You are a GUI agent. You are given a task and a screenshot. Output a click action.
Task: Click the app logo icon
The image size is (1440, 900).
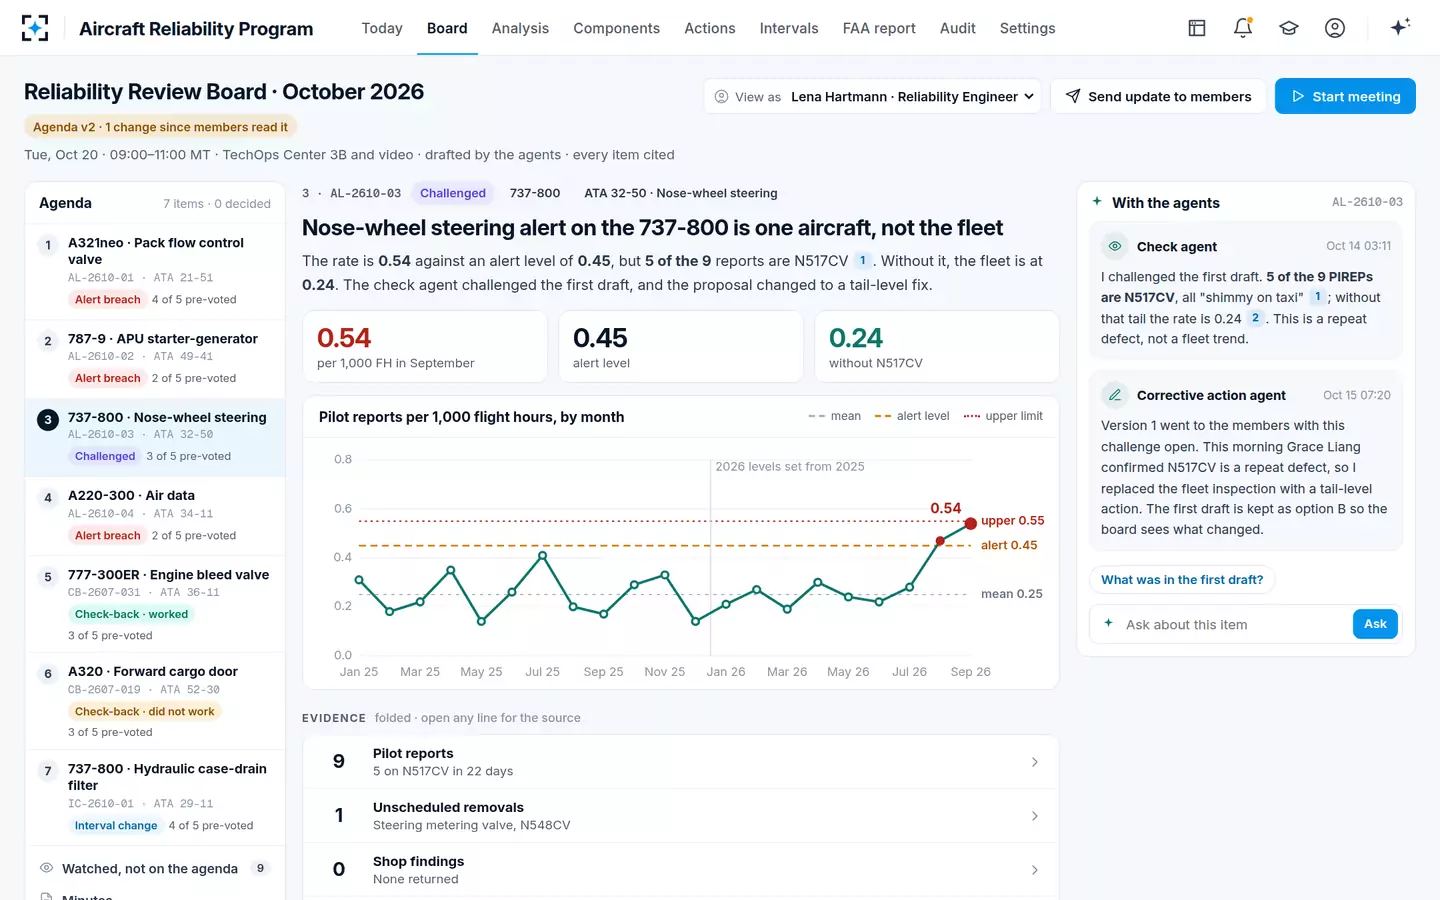[35, 28]
